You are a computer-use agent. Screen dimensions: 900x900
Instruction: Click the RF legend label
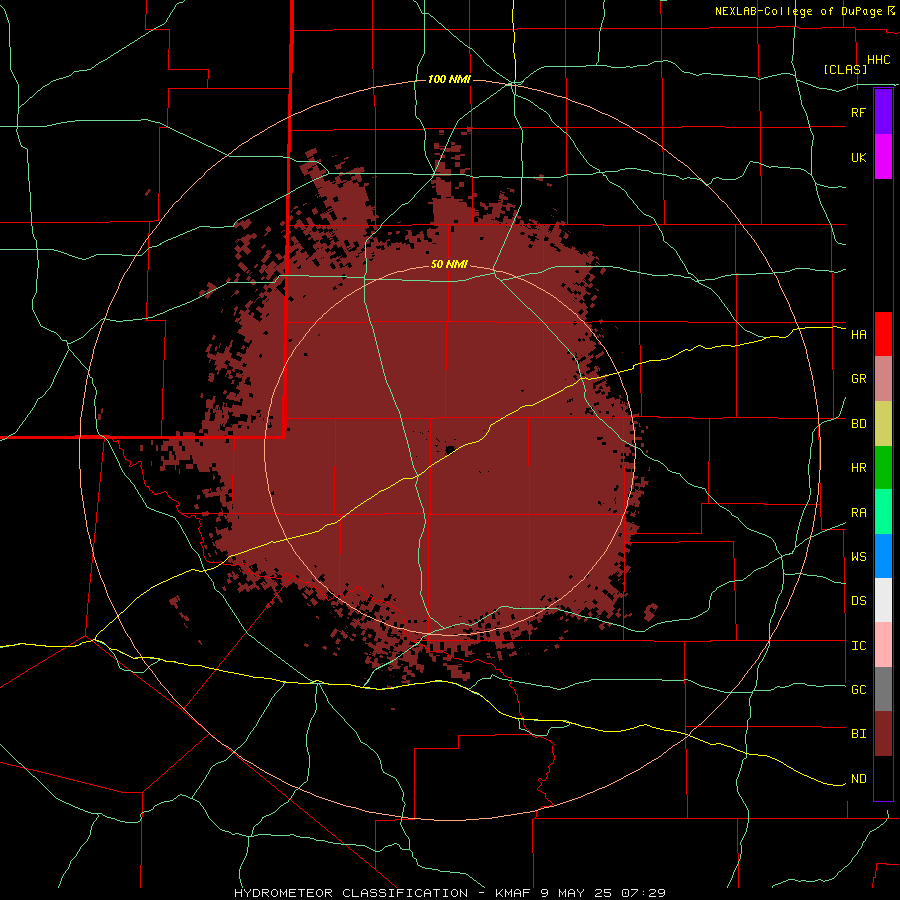point(858,112)
